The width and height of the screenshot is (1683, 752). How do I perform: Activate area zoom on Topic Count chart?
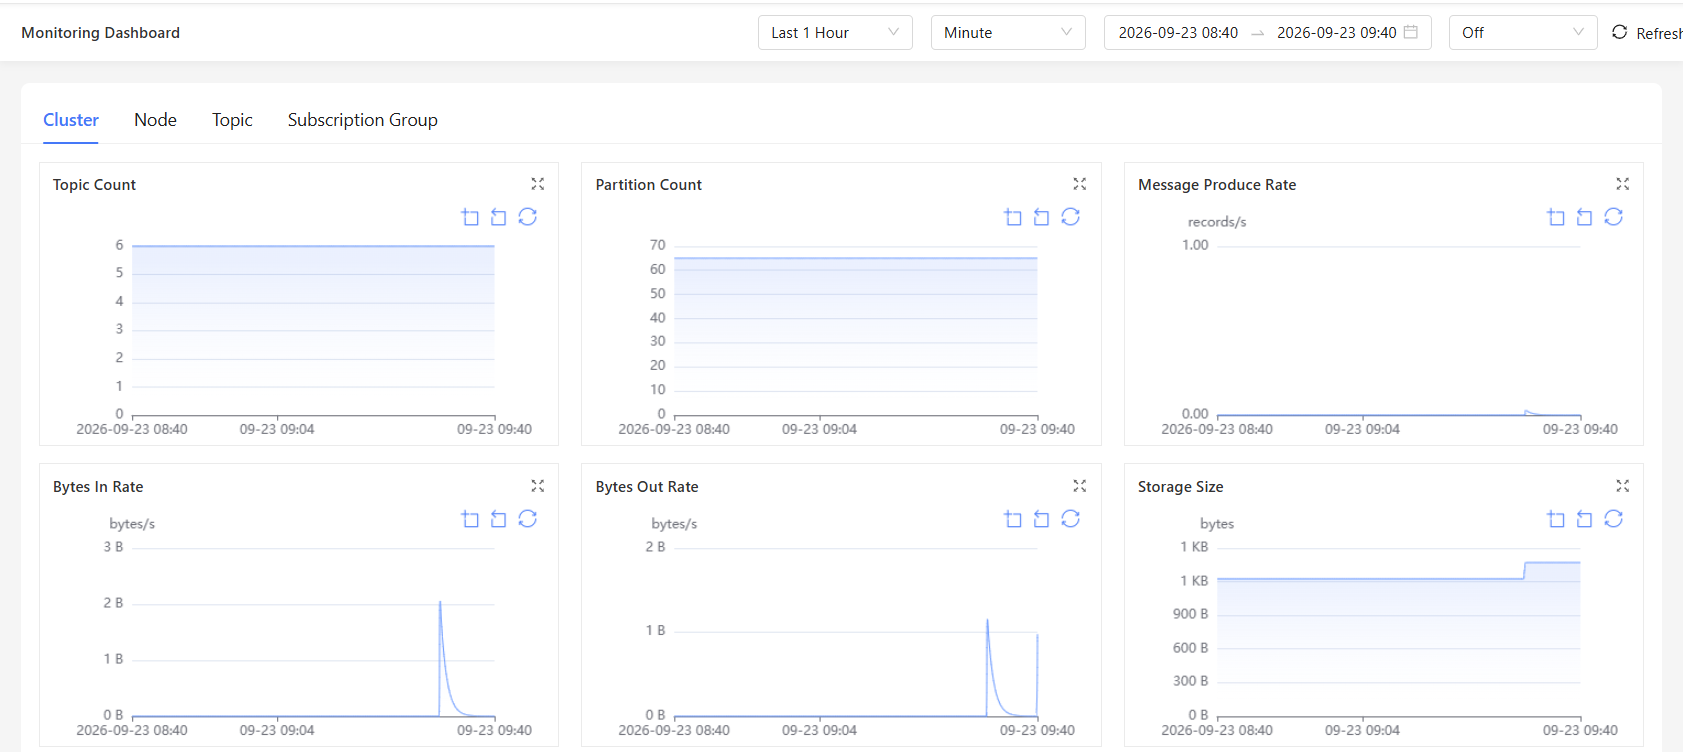pos(471,217)
